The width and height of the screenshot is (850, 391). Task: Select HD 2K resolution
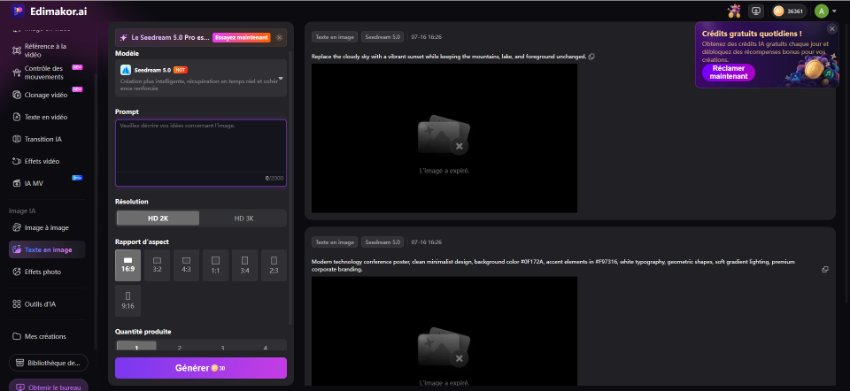158,219
